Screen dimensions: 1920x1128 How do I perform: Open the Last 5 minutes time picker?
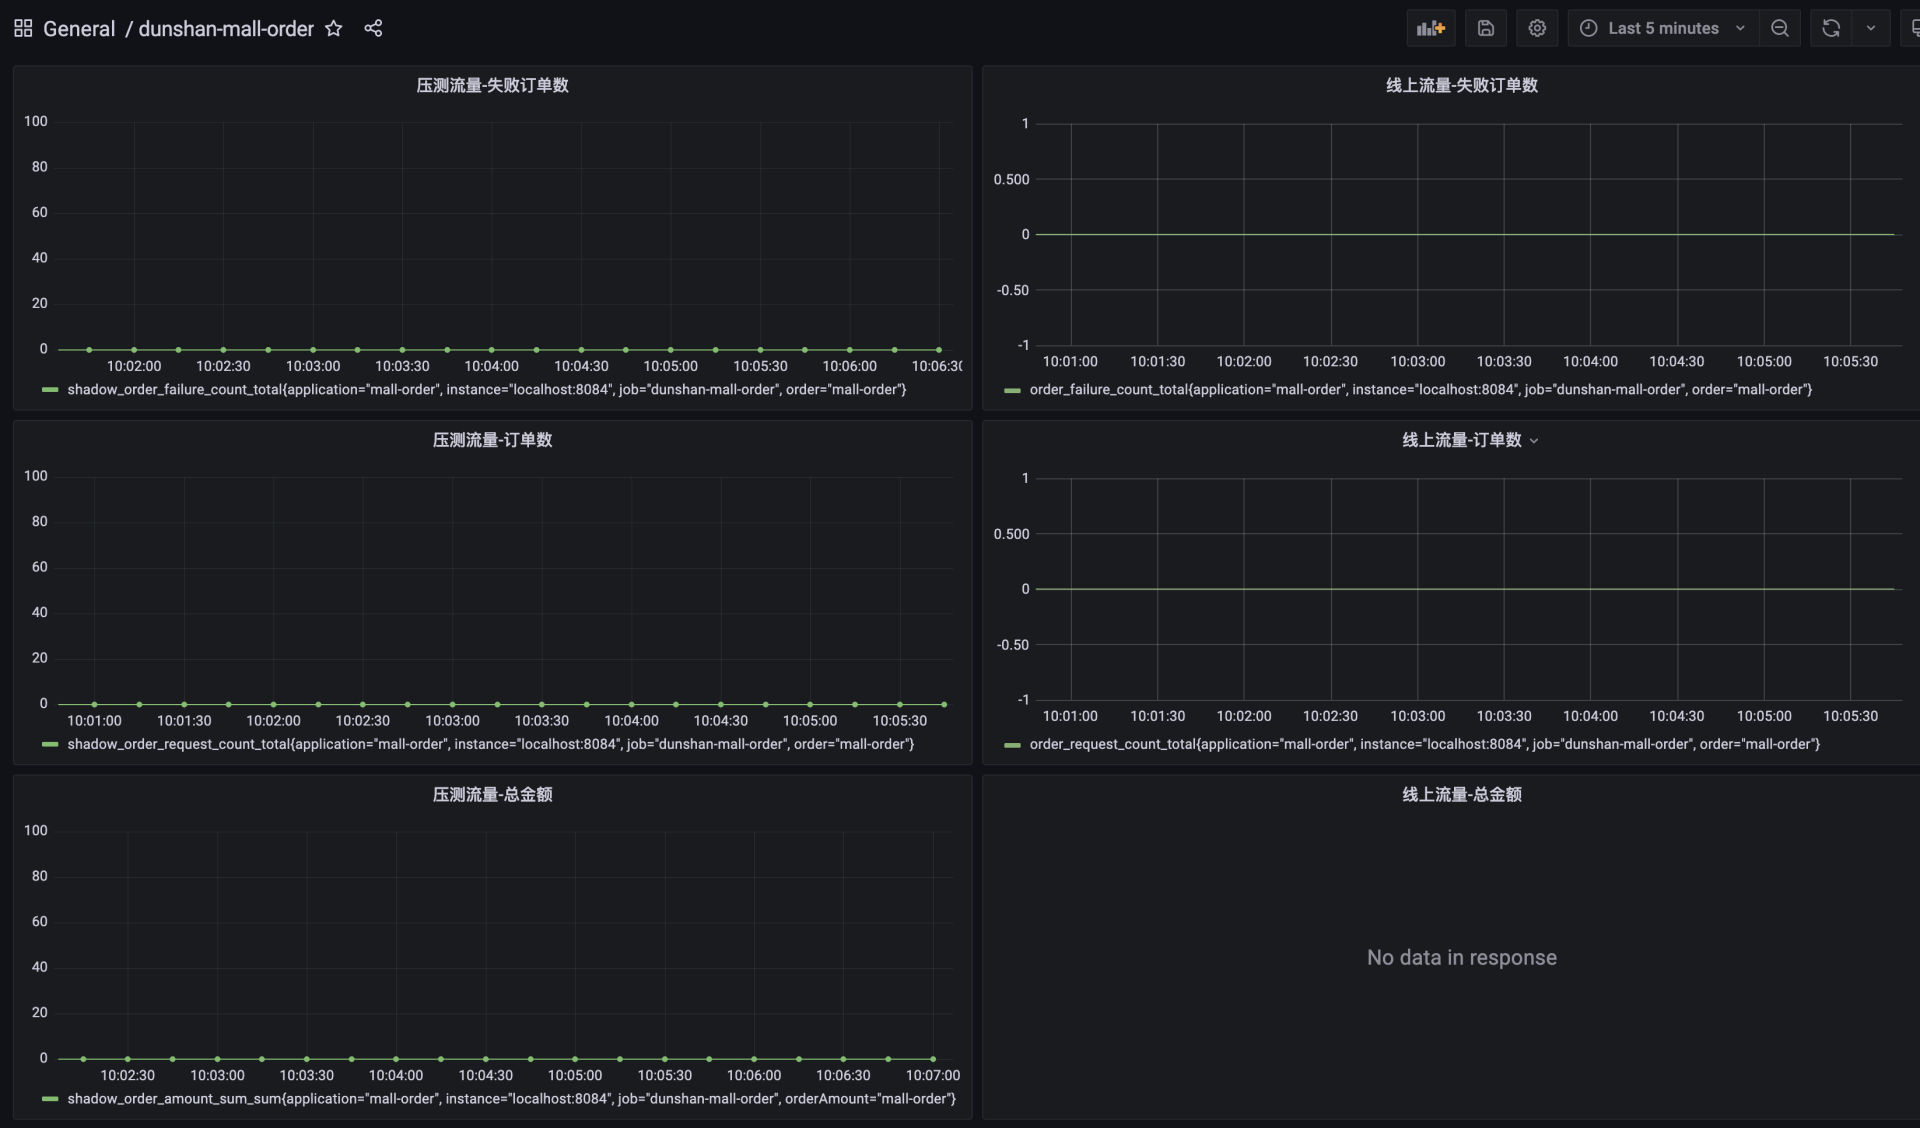pyautogui.click(x=1663, y=28)
